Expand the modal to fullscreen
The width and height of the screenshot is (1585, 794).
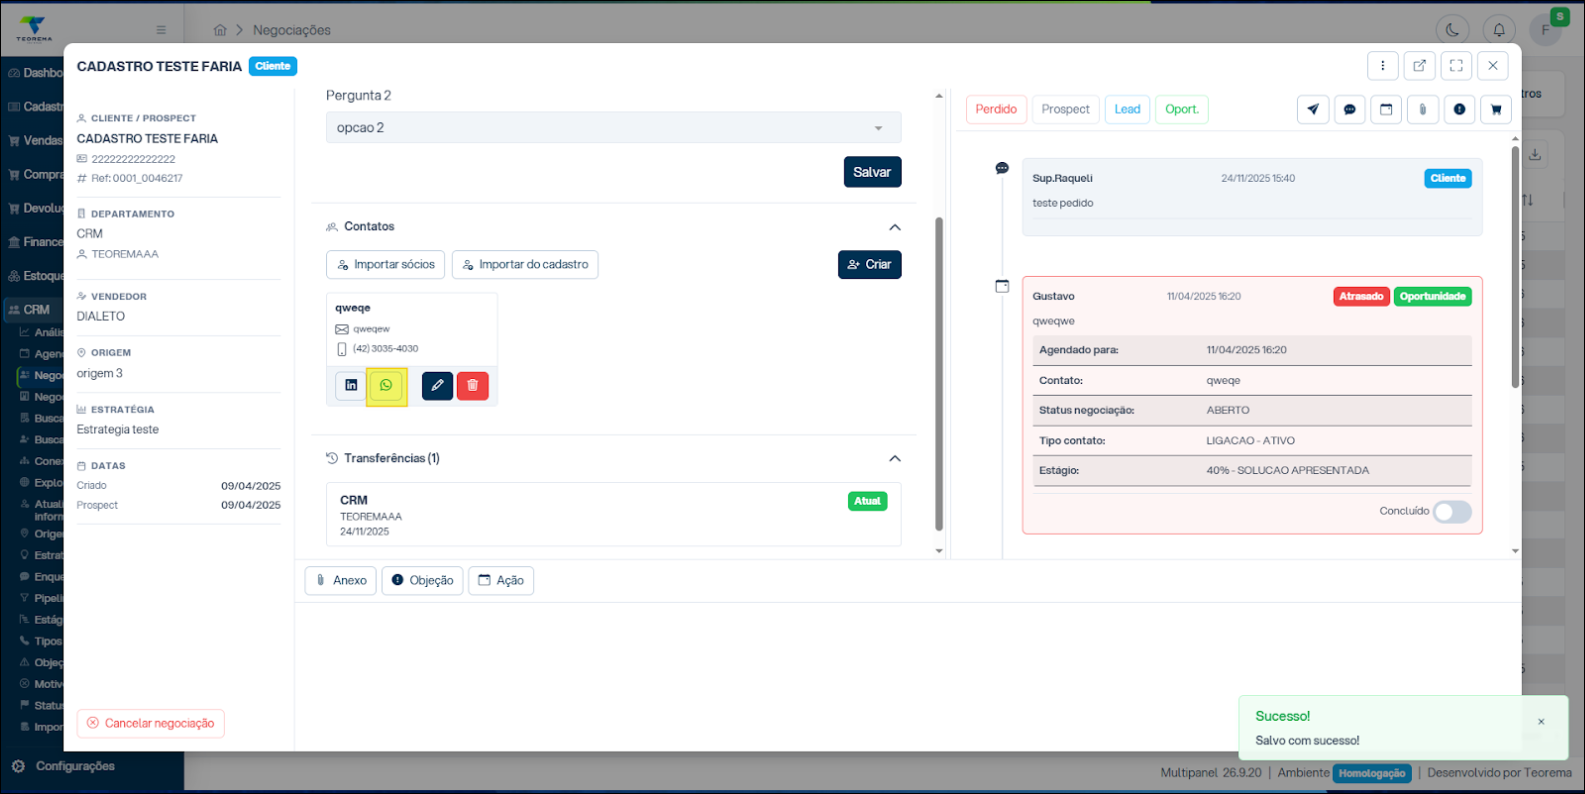tap(1456, 66)
